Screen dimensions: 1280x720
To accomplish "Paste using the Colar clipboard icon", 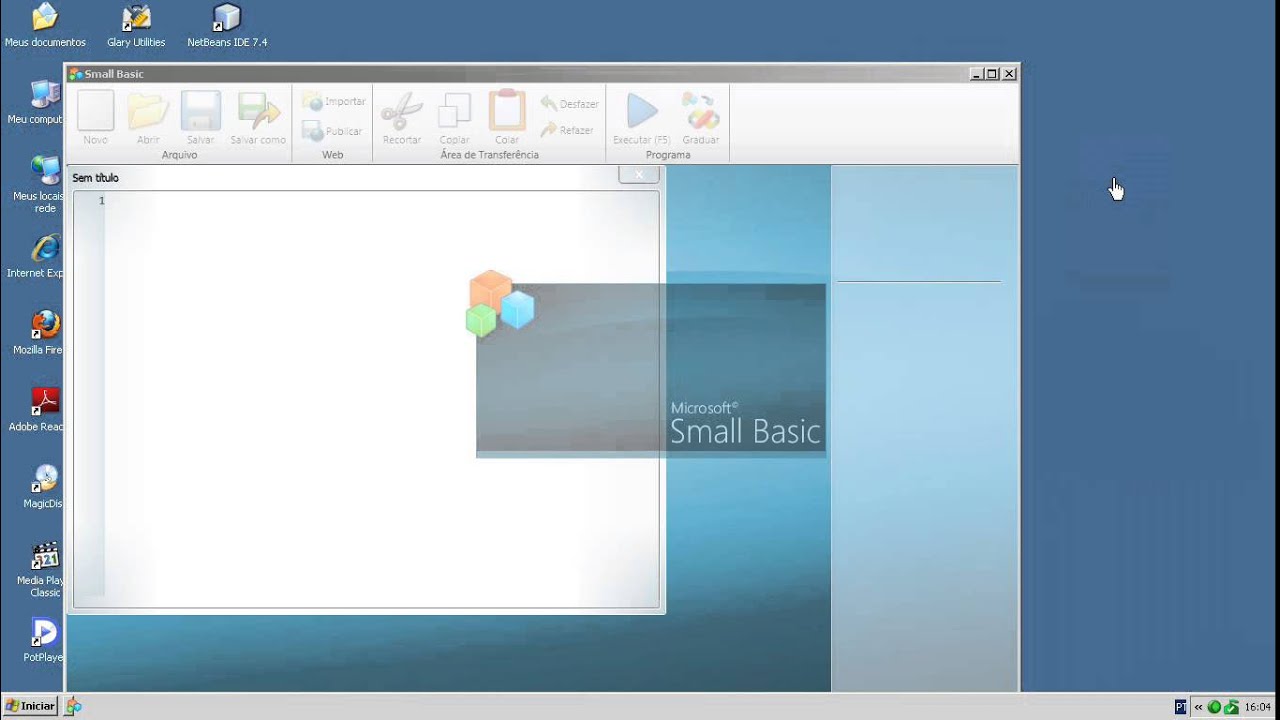I will (507, 111).
